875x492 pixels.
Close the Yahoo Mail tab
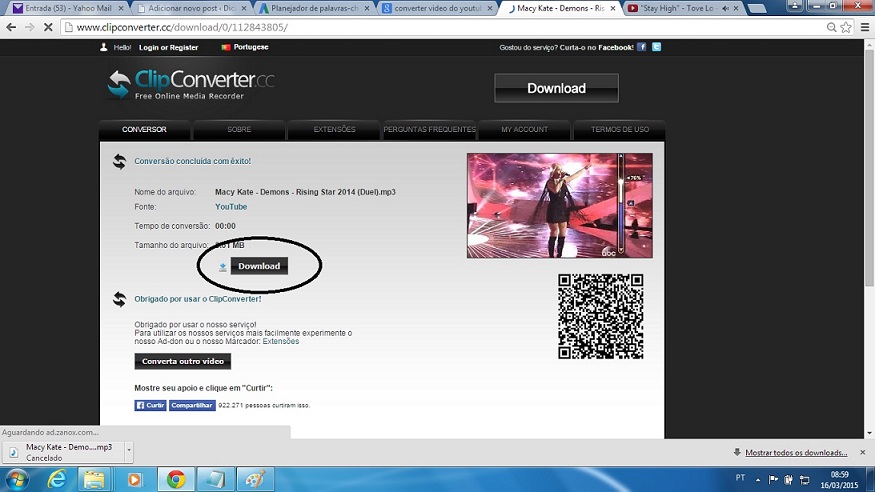click(x=121, y=8)
